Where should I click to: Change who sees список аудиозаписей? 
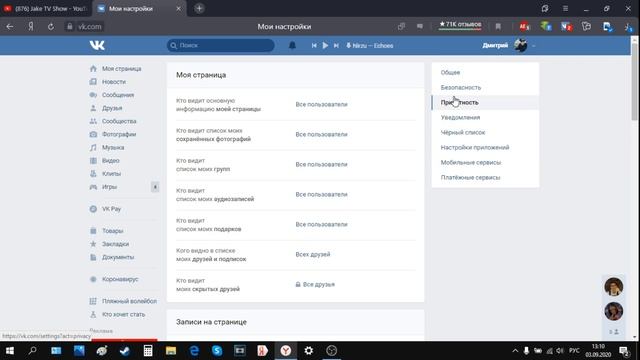322,194
